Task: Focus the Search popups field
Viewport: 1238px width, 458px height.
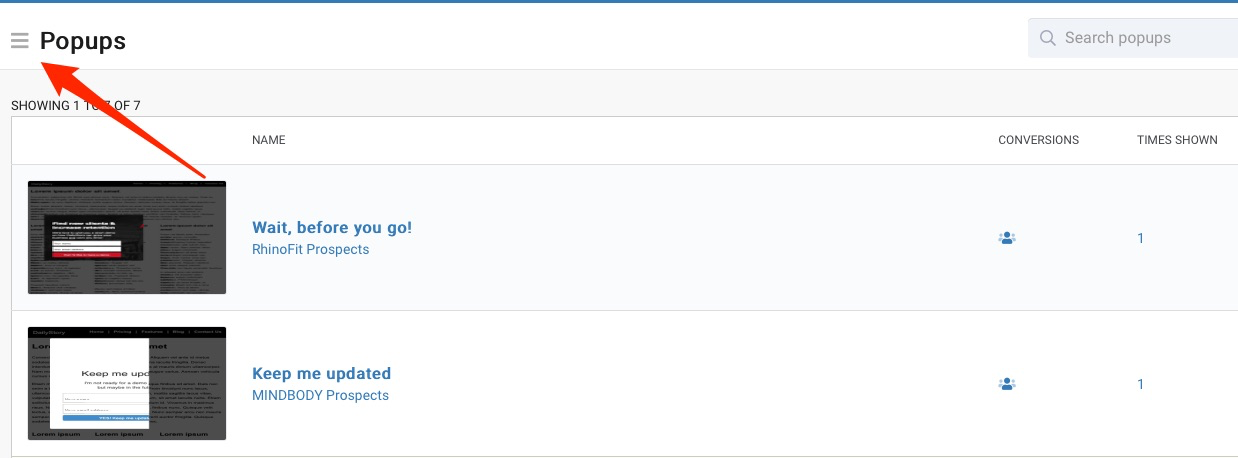Action: point(1133,38)
